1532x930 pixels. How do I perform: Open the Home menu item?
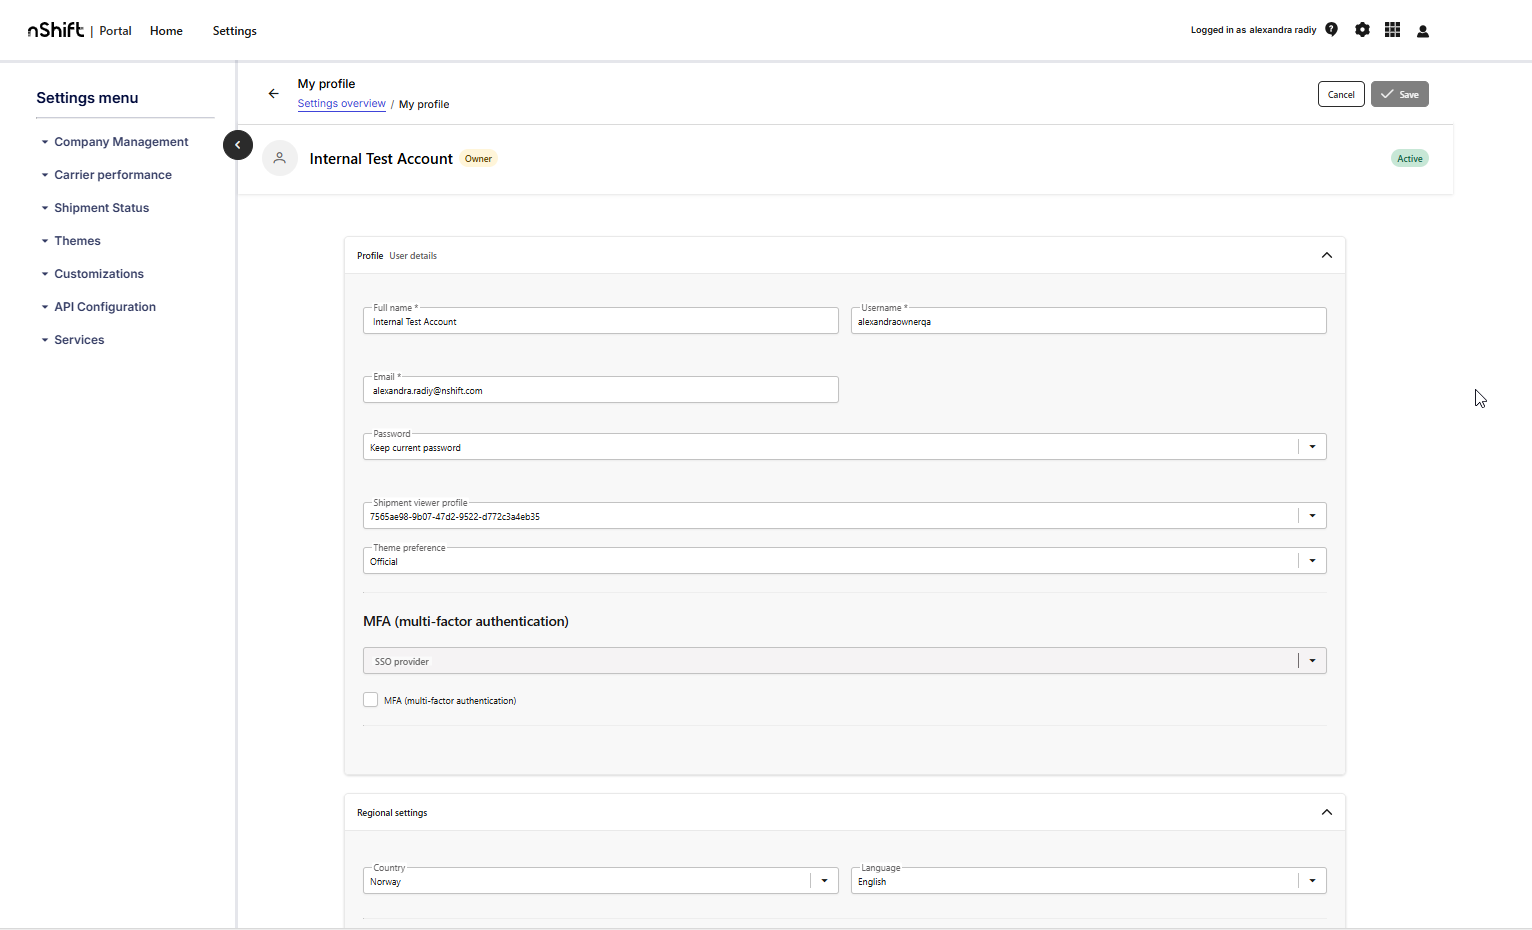[x=166, y=31]
